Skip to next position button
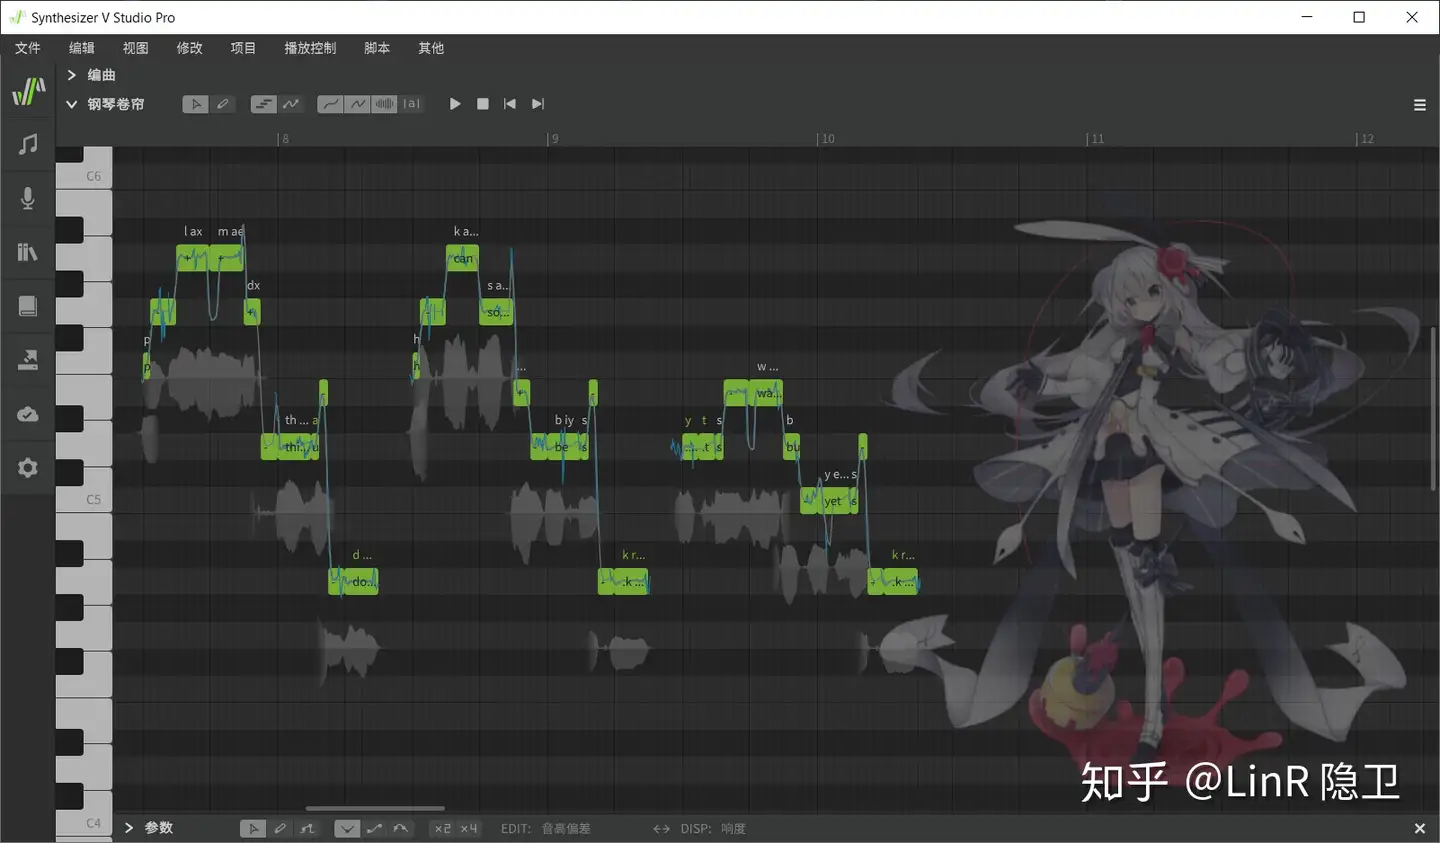The height and width of the screenshot is (843, 1440). click(538, 104)
